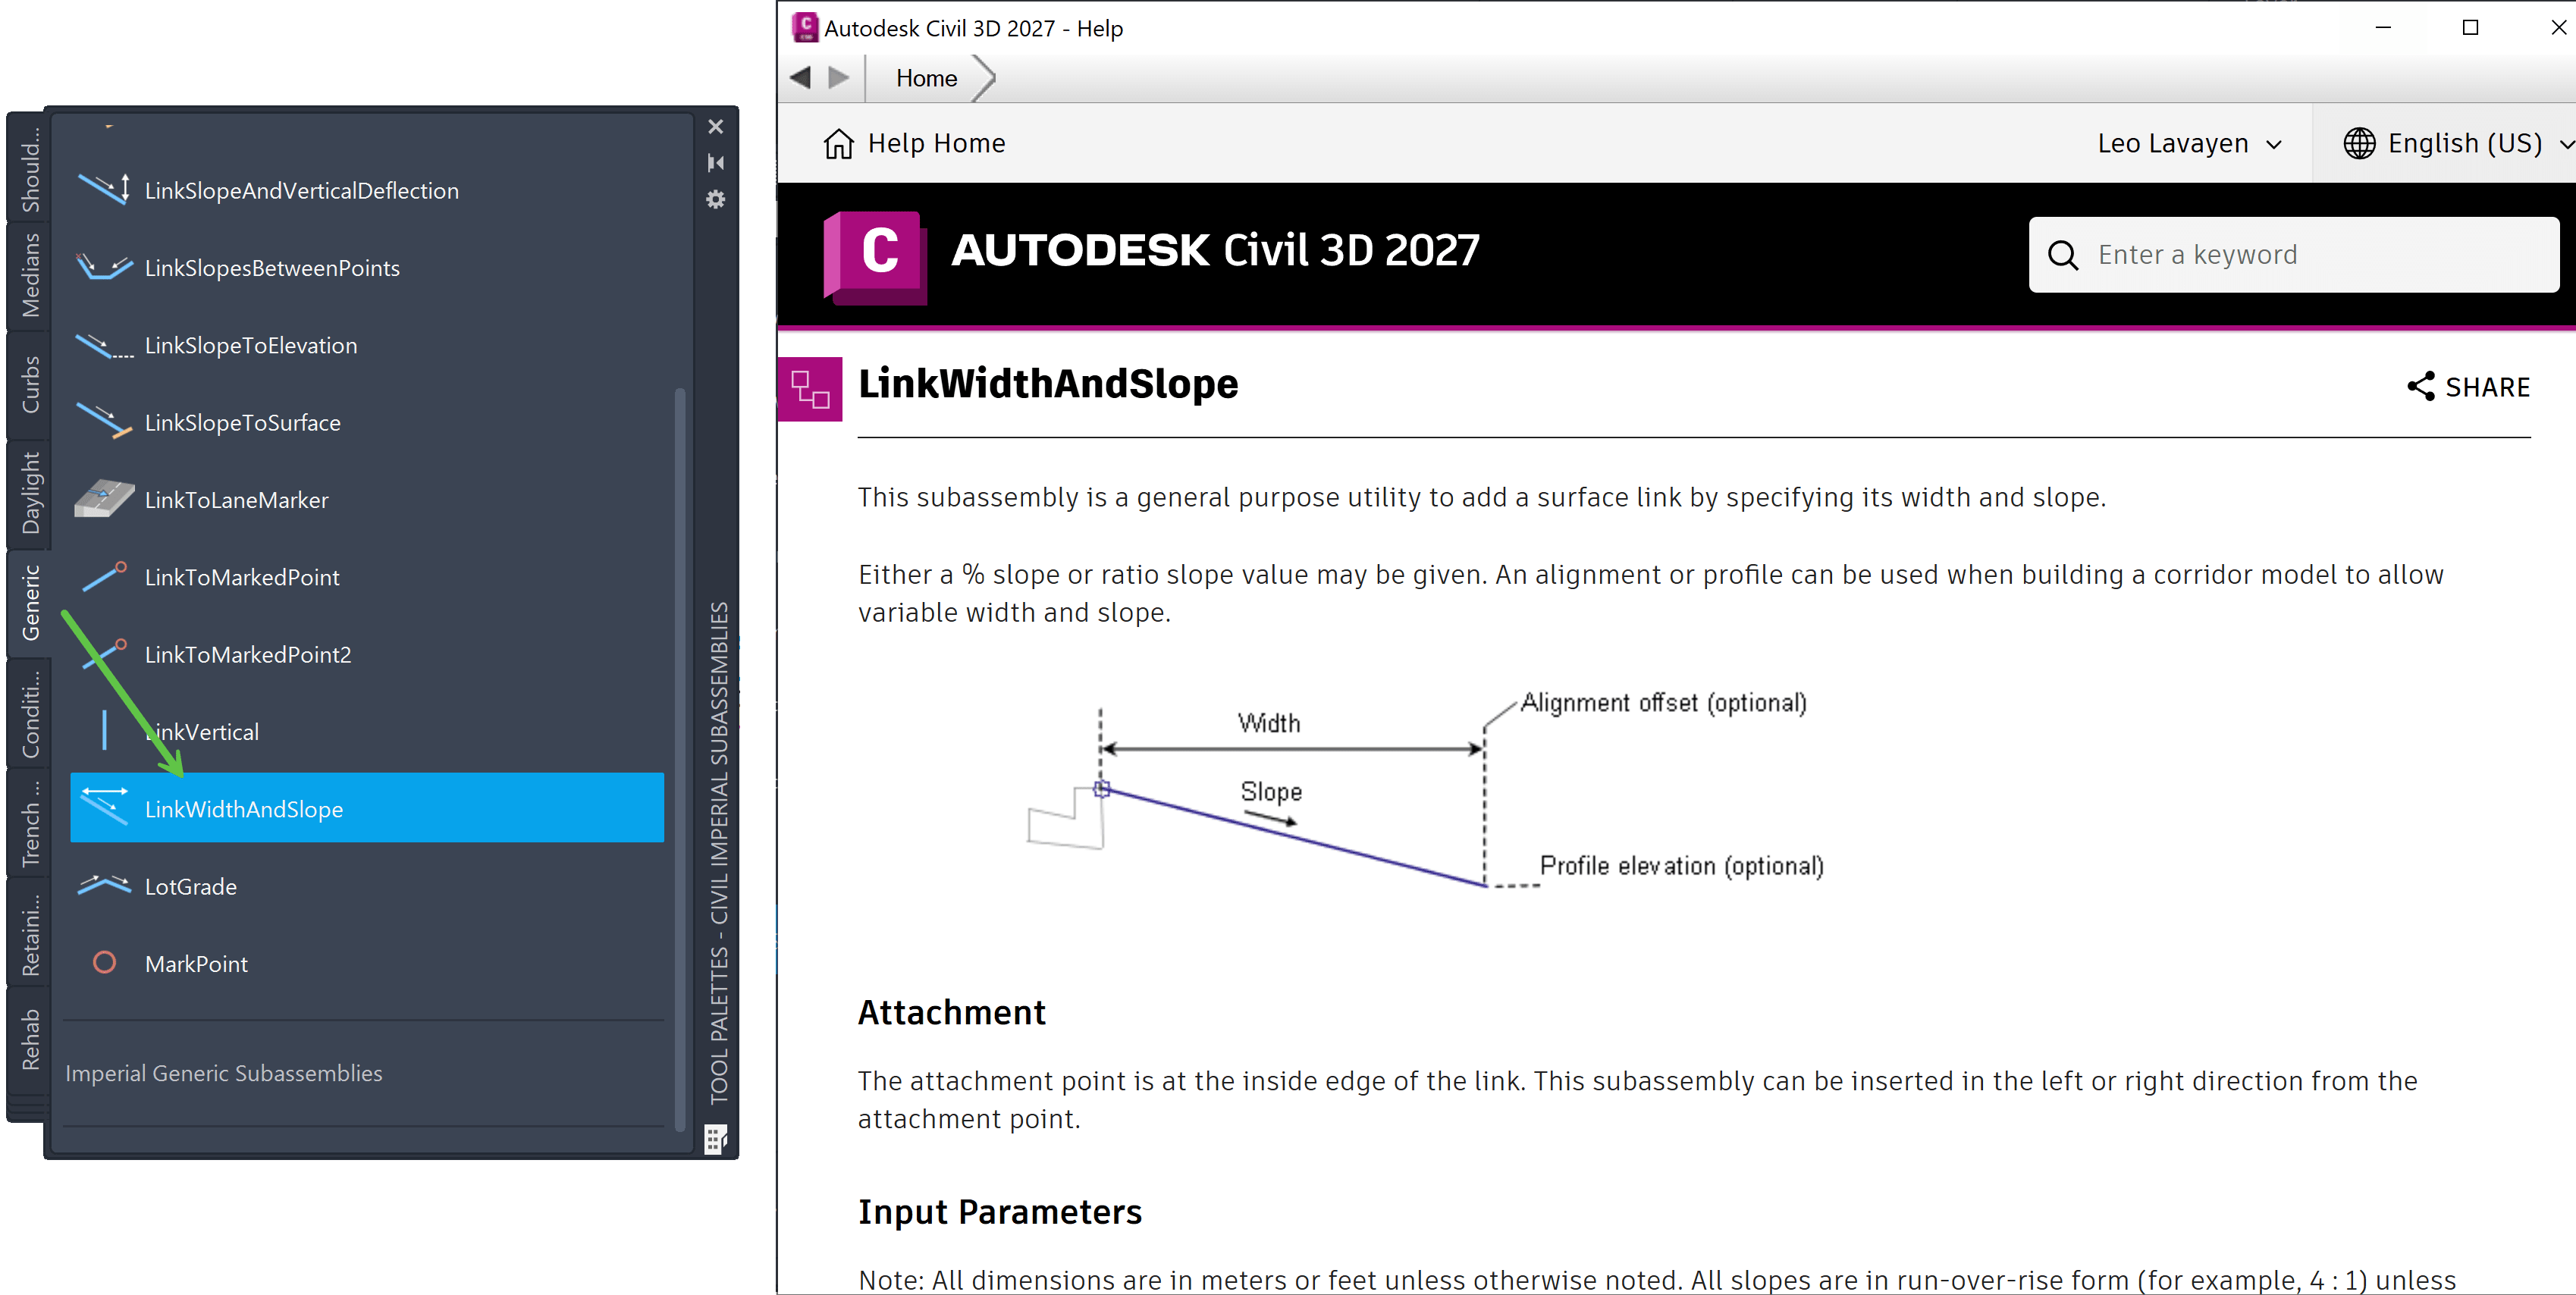The image size is (2576, 1295).
Task: Pick the LinkSlopesBetweenPoints subassembly icon
Action: [104, 267]
